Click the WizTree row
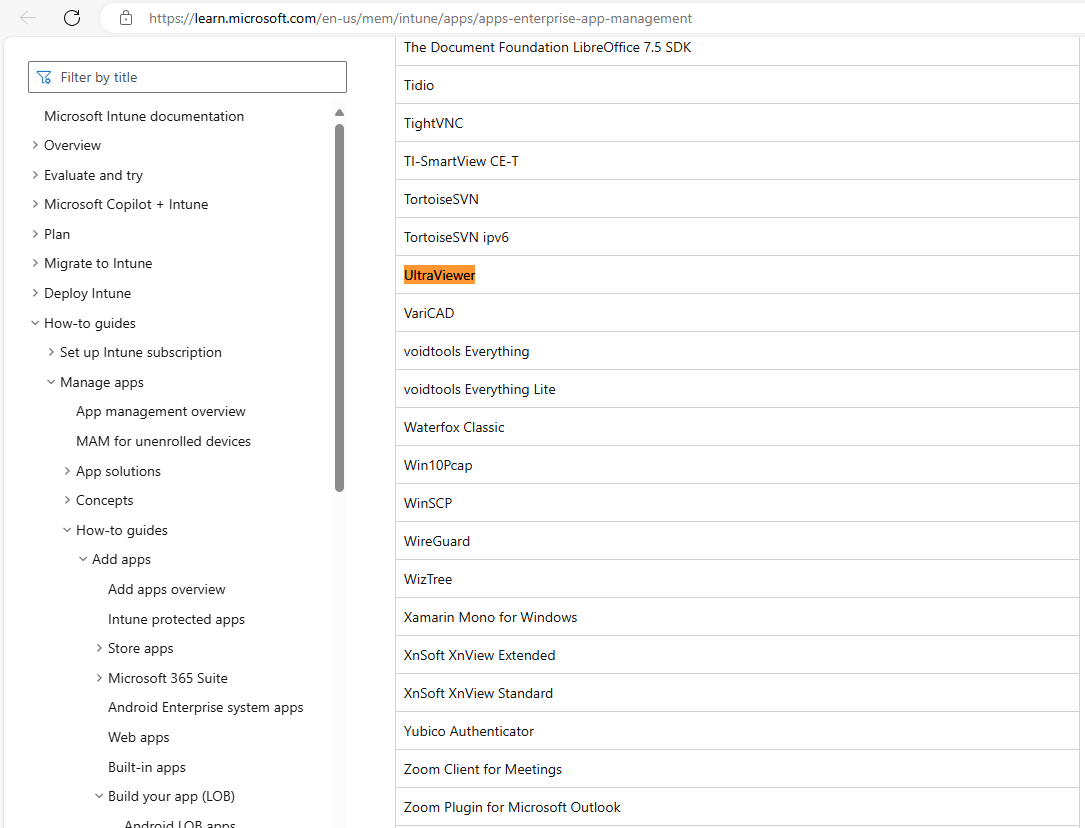1085x828 pixels. point(737,580)
